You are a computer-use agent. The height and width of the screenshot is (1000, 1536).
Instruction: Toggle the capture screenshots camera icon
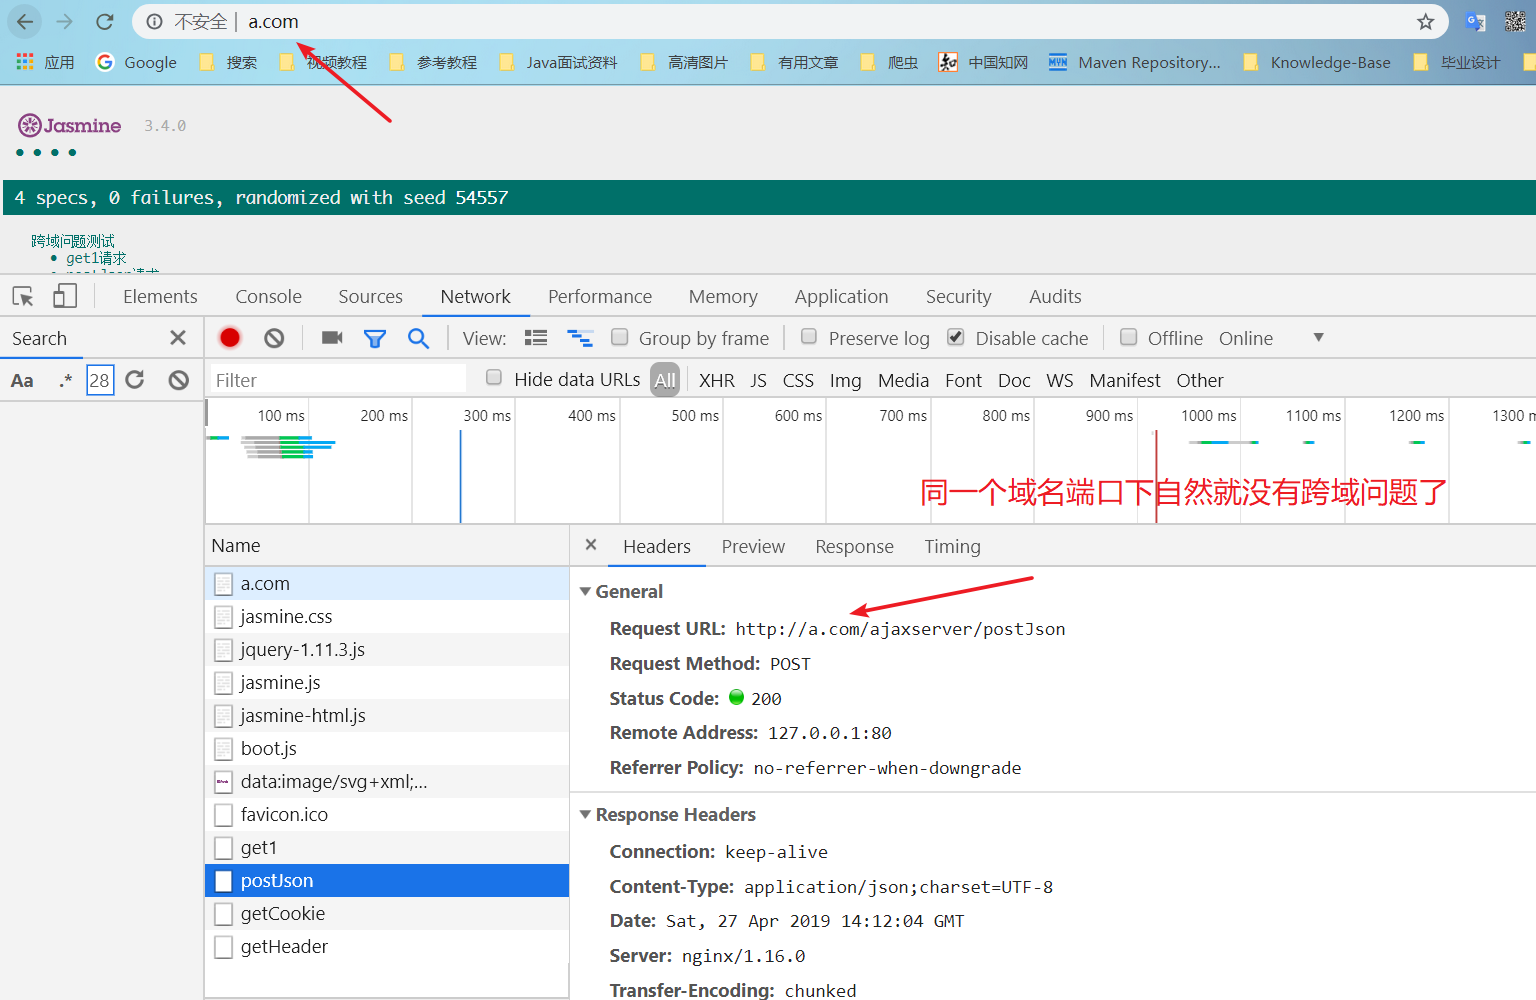[331, 338]
